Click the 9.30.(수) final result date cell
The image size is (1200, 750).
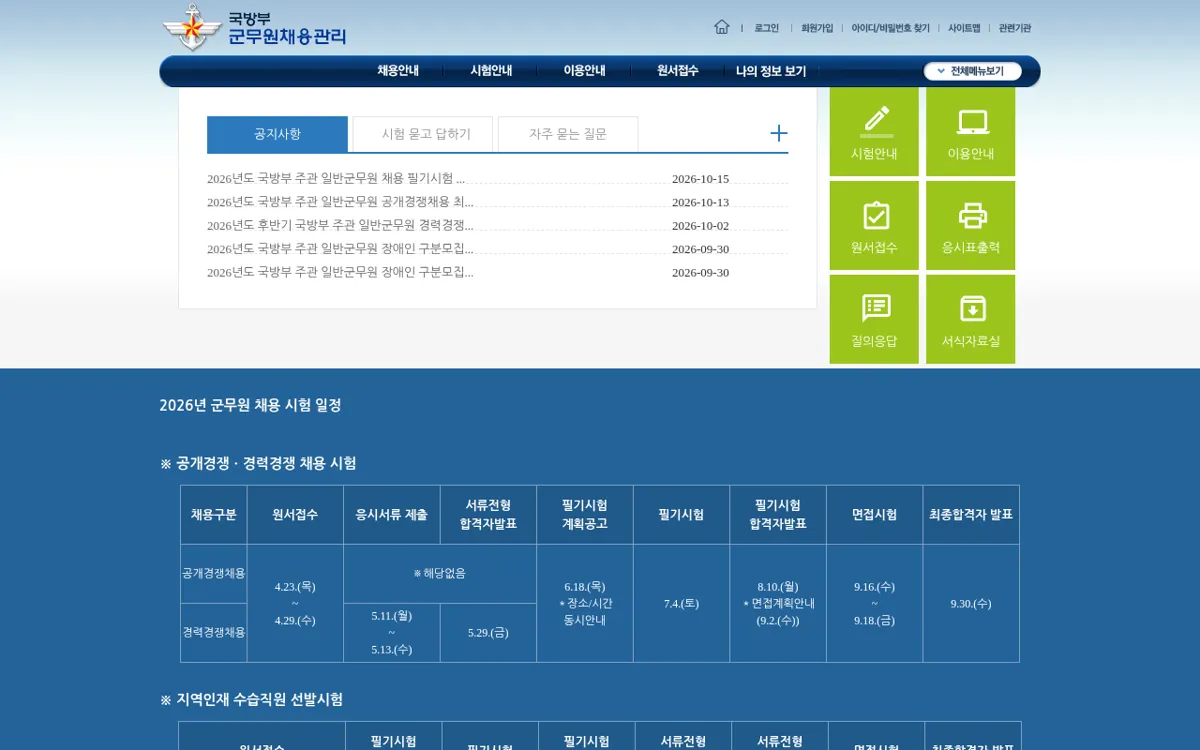click(971, 603)
